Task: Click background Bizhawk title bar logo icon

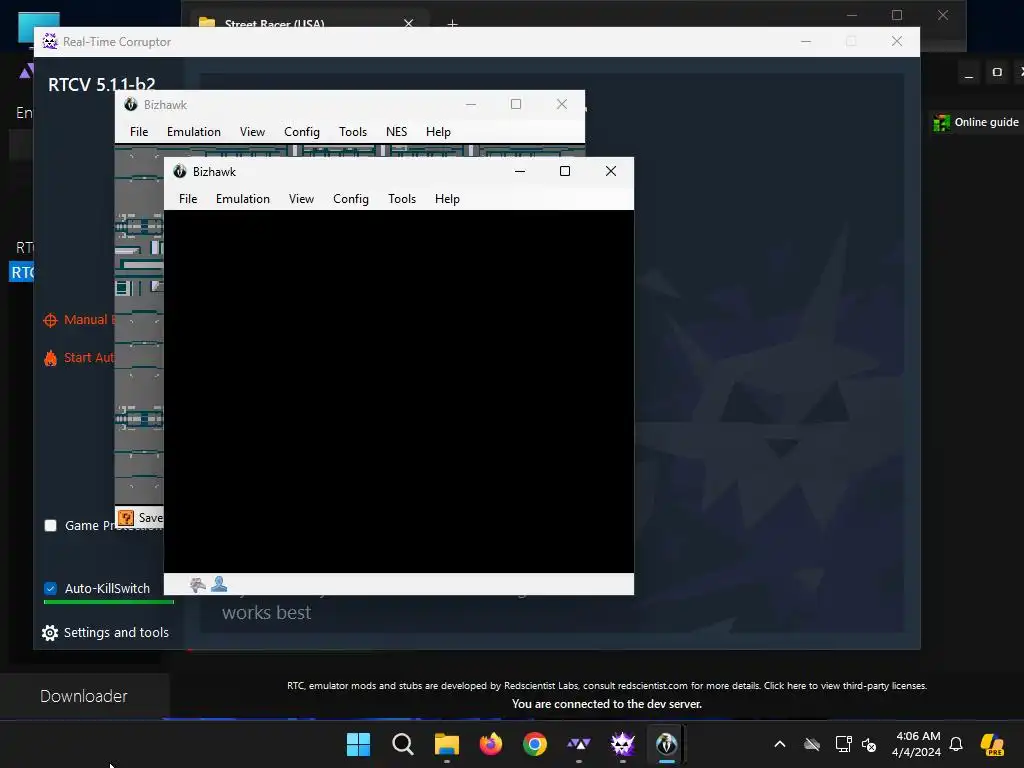Action: tap(131, 104)
